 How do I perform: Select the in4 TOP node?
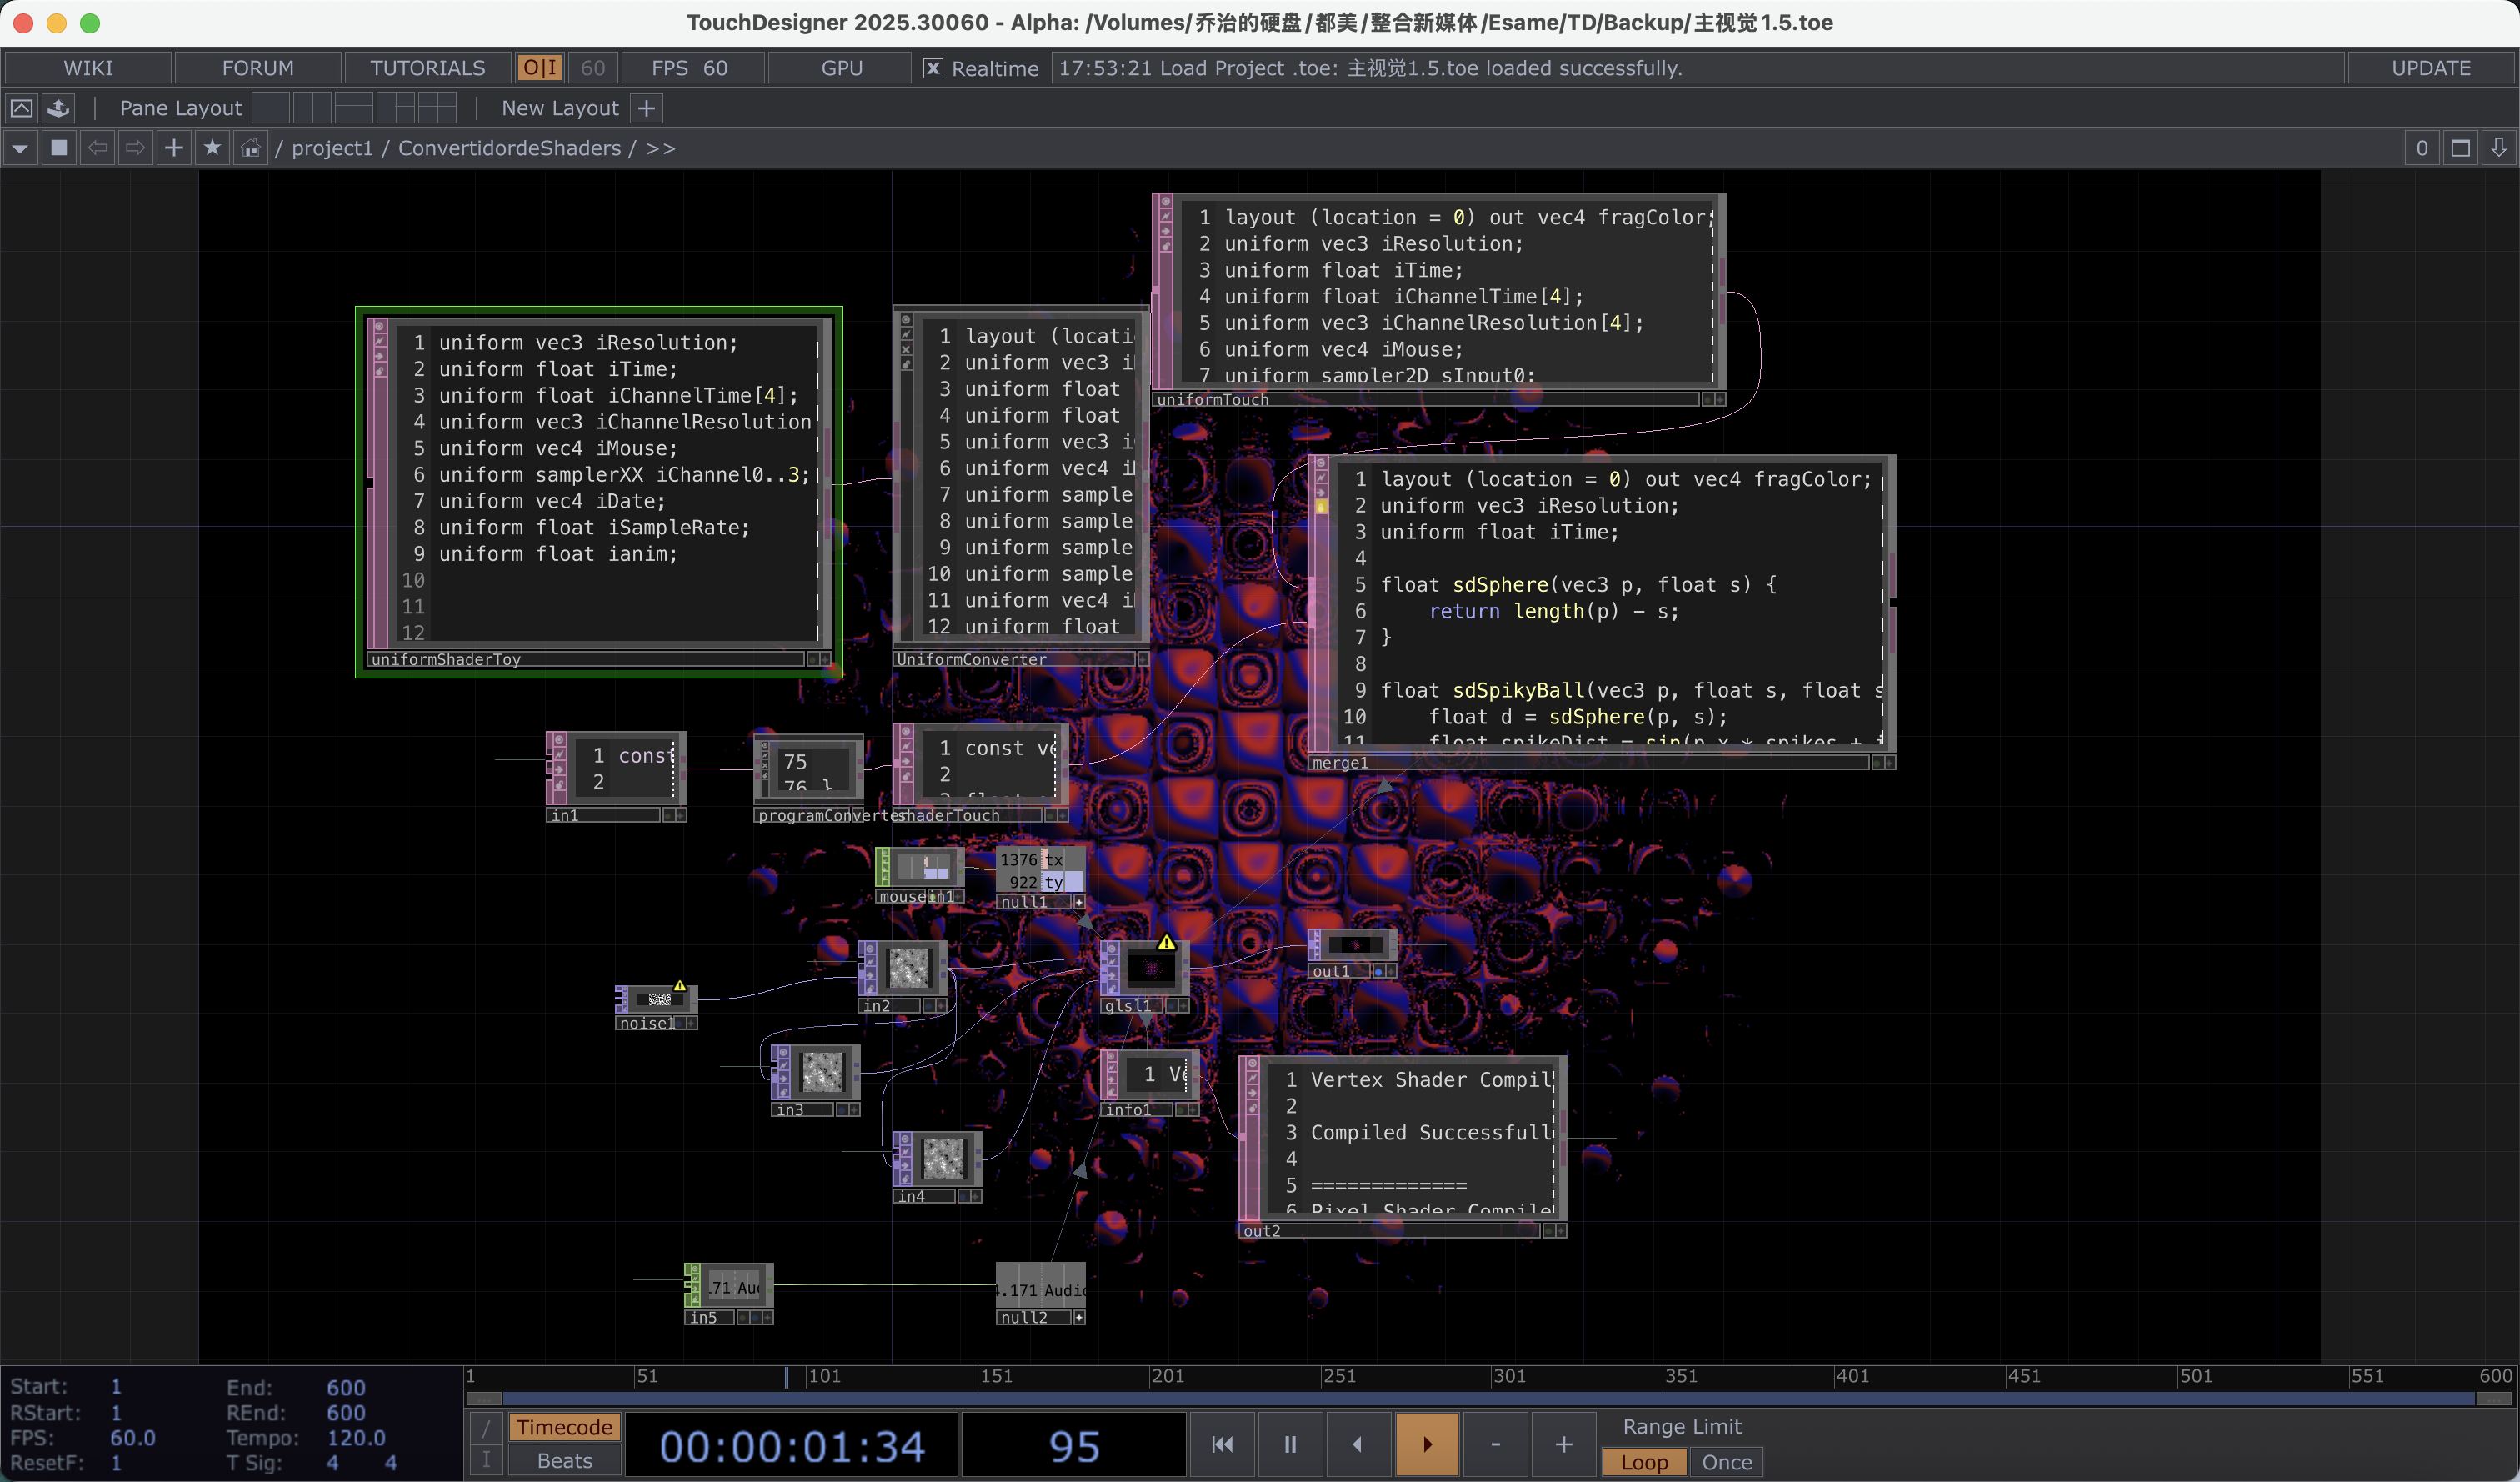click(937, 1167)
